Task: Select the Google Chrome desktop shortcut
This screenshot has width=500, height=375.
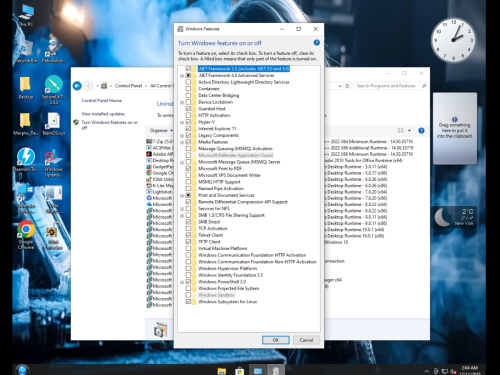Action: click(x=26, y=235)
